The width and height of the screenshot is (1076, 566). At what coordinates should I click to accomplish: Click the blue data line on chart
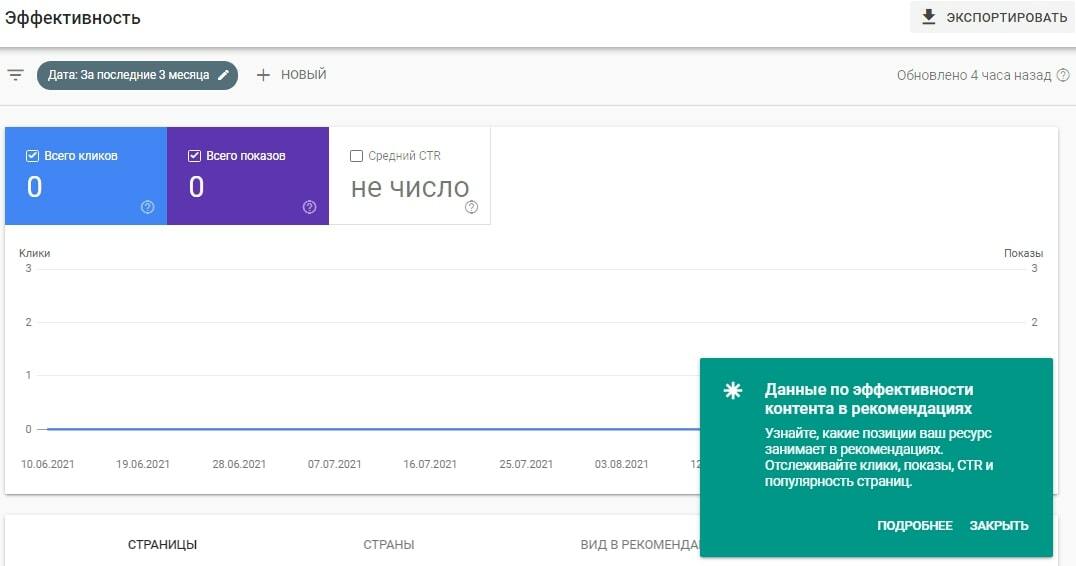[x=371, y=429]
